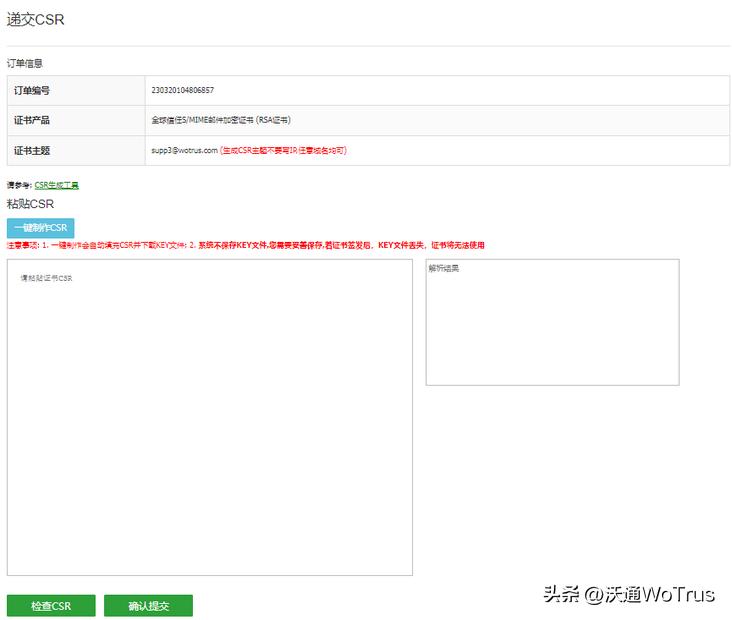Select the supp3@wotrus.com certificate subject
732x620 pixels.
tap(184, 150)
